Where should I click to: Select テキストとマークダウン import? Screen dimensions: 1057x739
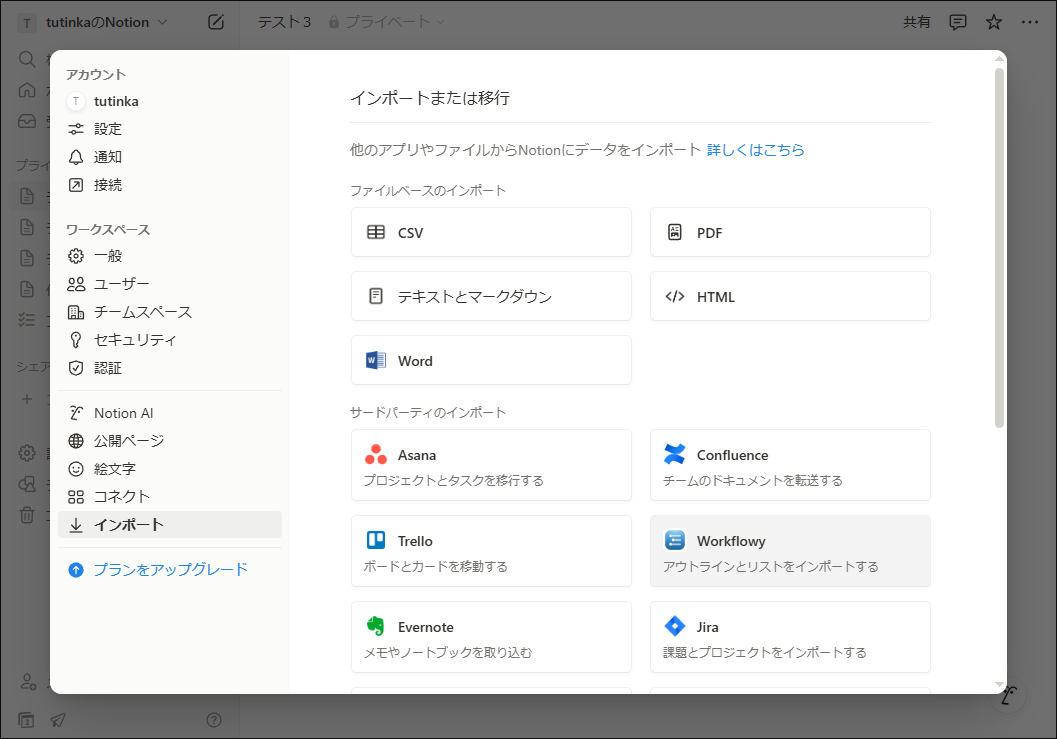tap(491, 296)
